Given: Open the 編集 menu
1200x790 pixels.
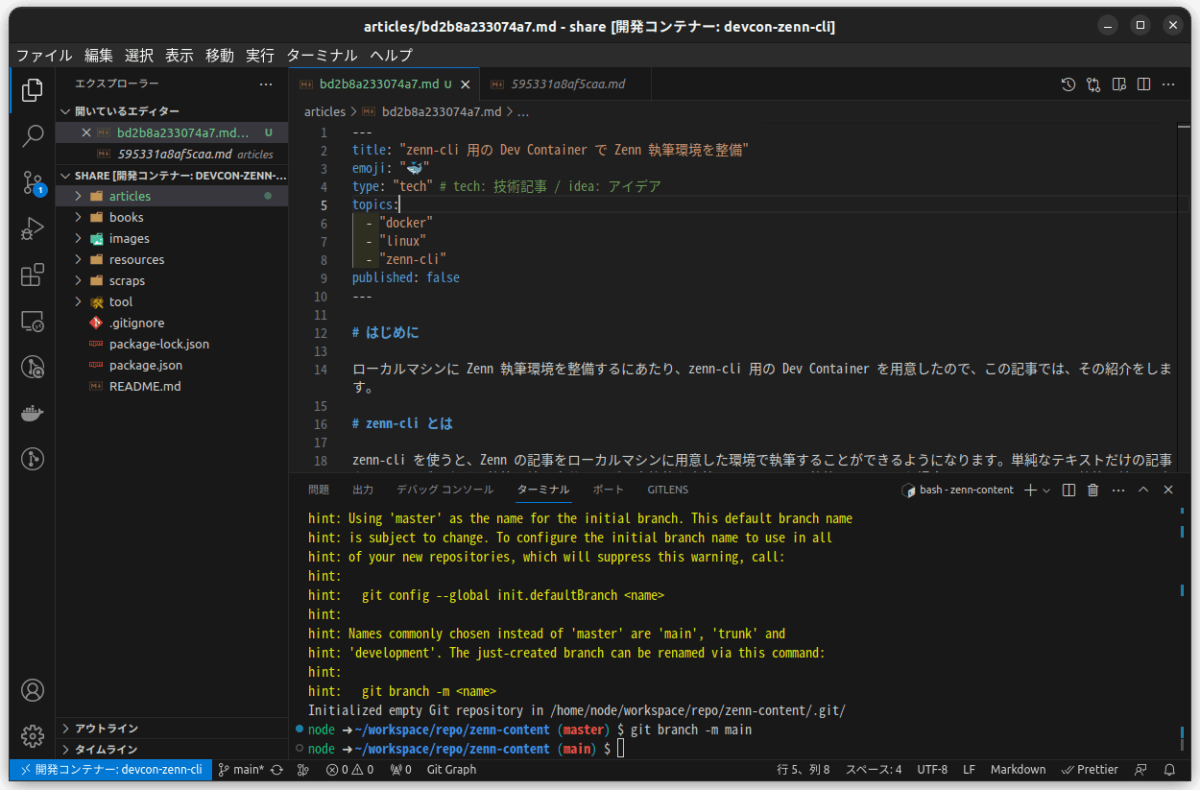Looking at the screenshot, I should (x=99, y=55).
